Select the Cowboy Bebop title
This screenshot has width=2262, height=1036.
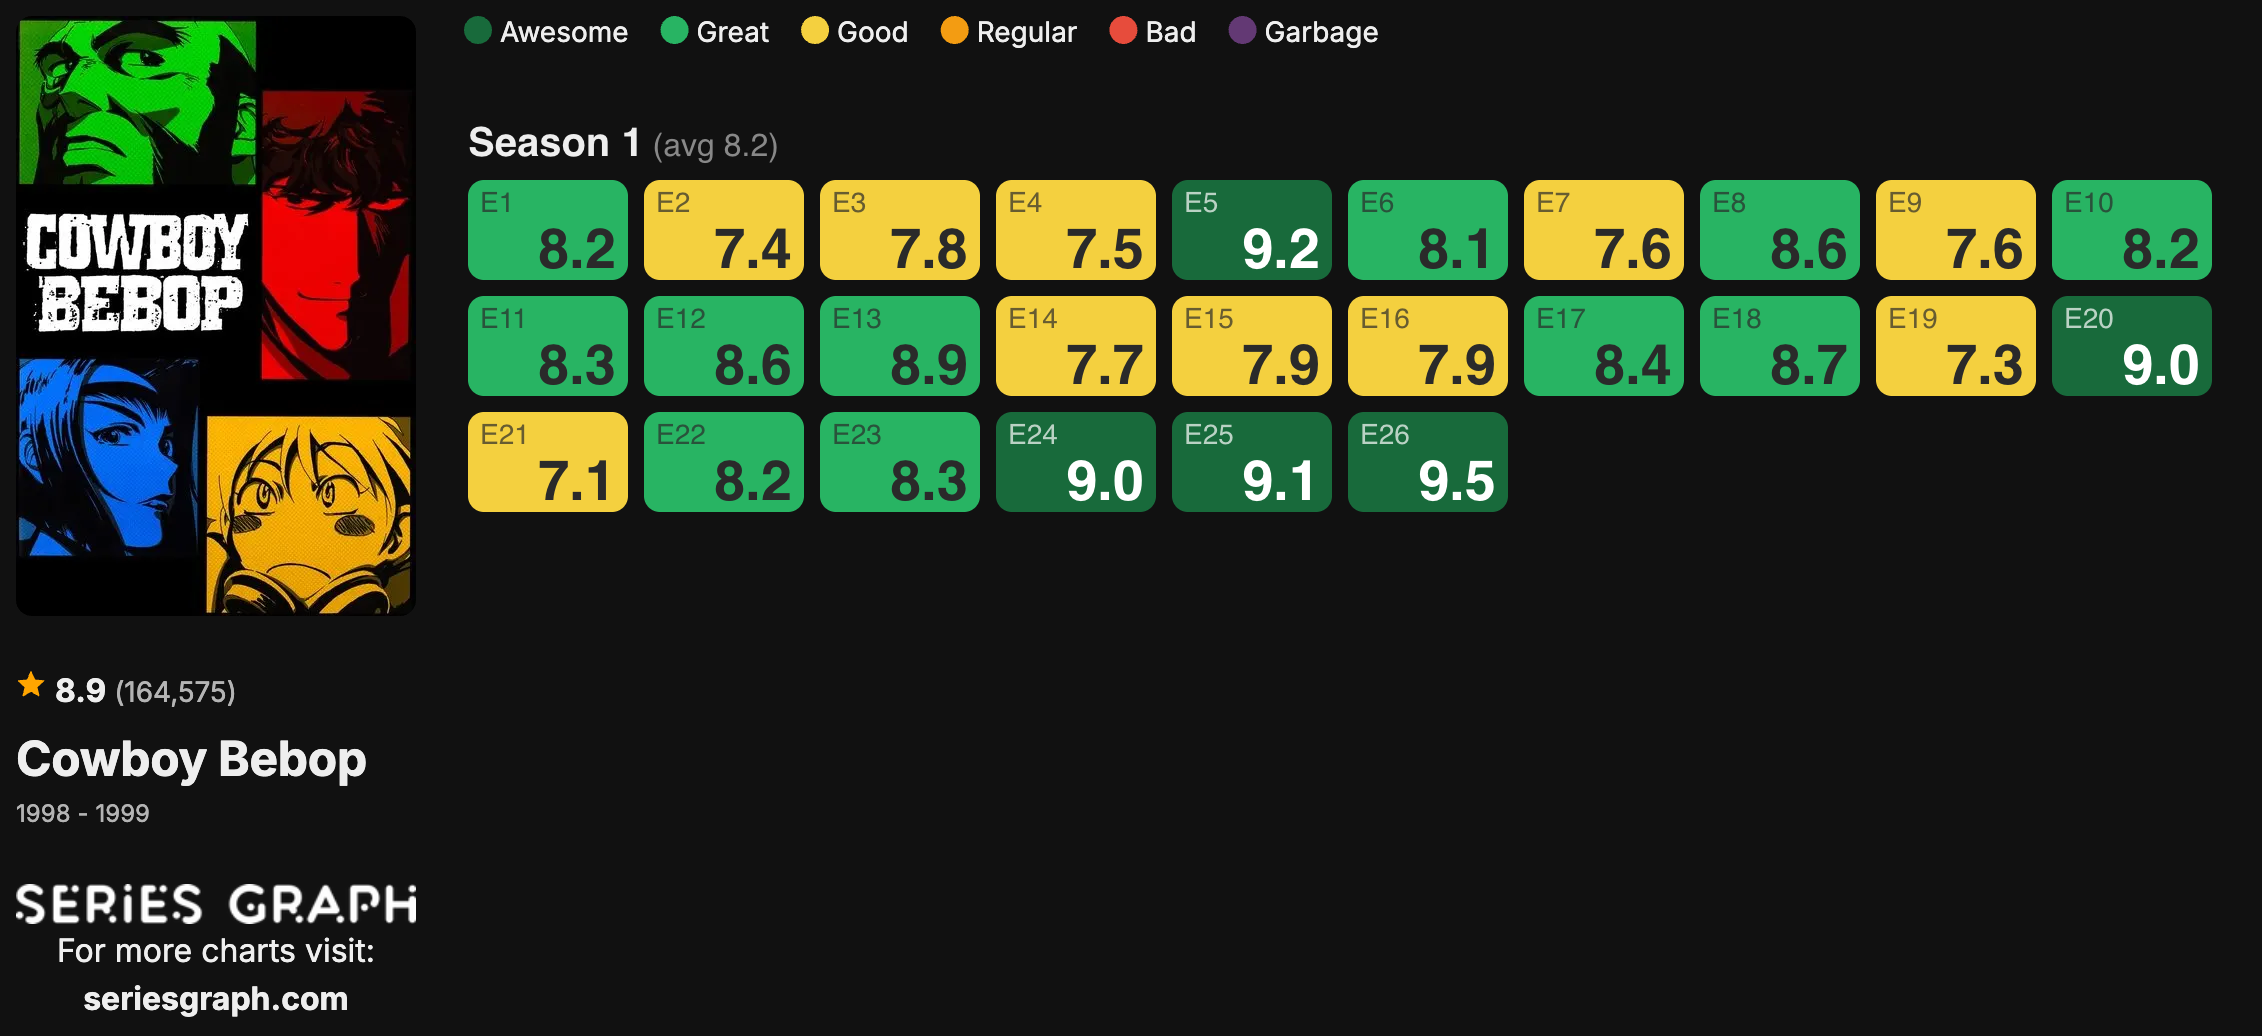point(192,759)
